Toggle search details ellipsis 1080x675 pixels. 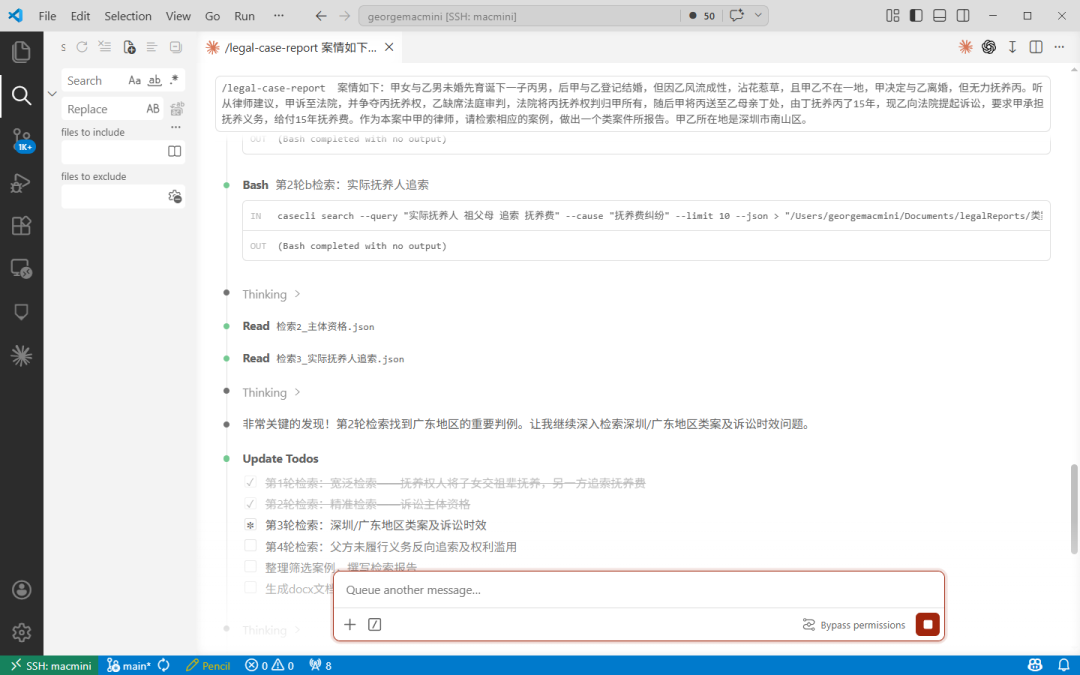point(176,127)
